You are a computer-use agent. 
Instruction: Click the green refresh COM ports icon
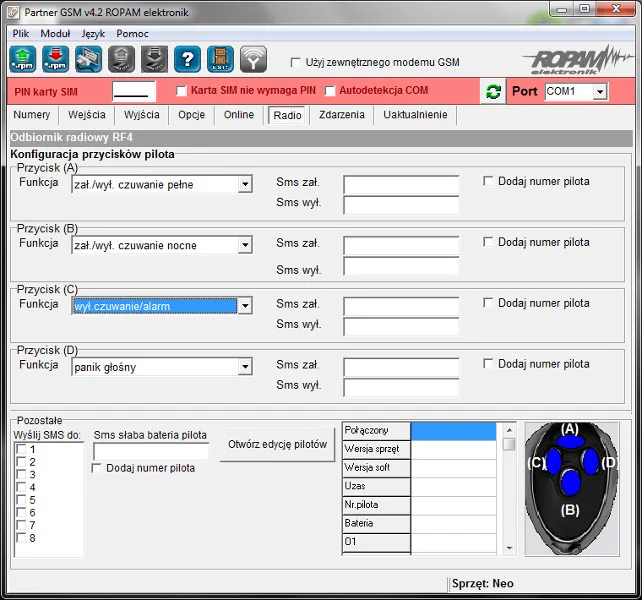[493, 92]
